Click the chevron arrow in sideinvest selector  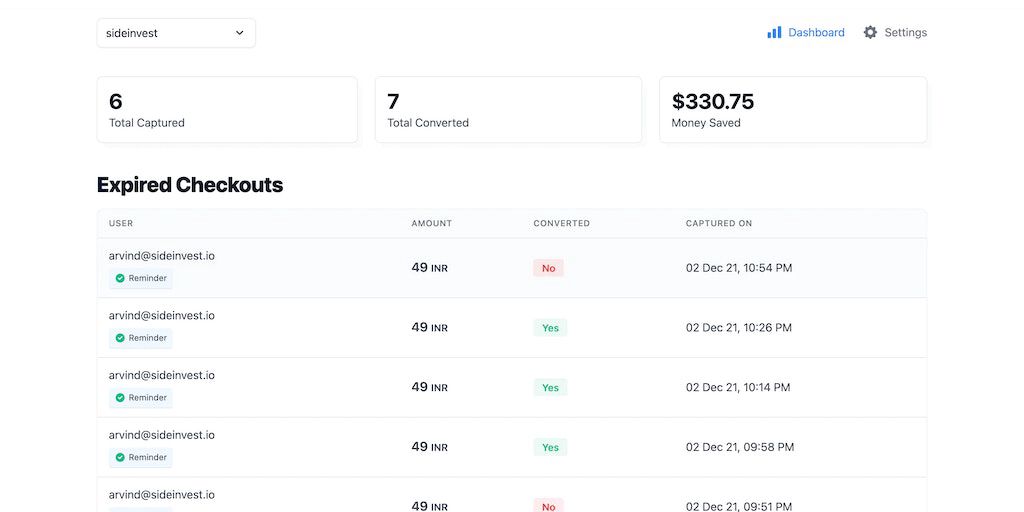point(240,33)
